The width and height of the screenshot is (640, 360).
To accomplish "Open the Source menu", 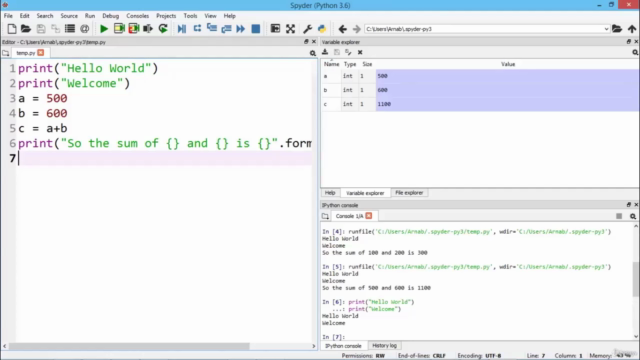I will click(x=69, y=16).
